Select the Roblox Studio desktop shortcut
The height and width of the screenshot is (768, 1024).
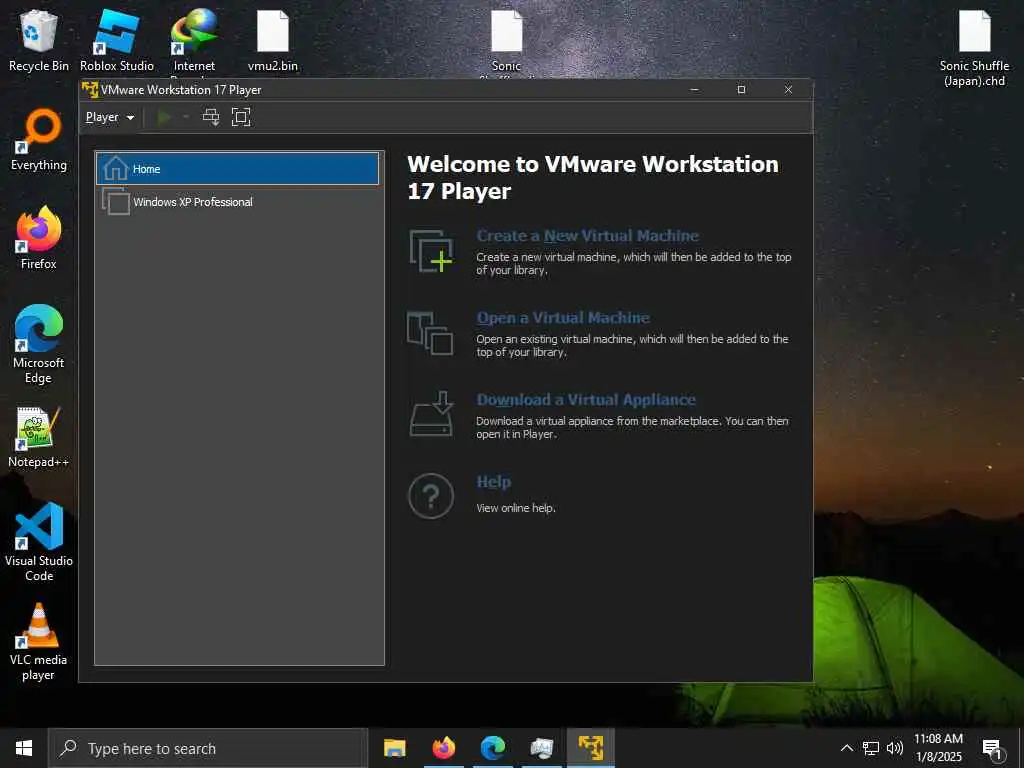pos(117,40)
